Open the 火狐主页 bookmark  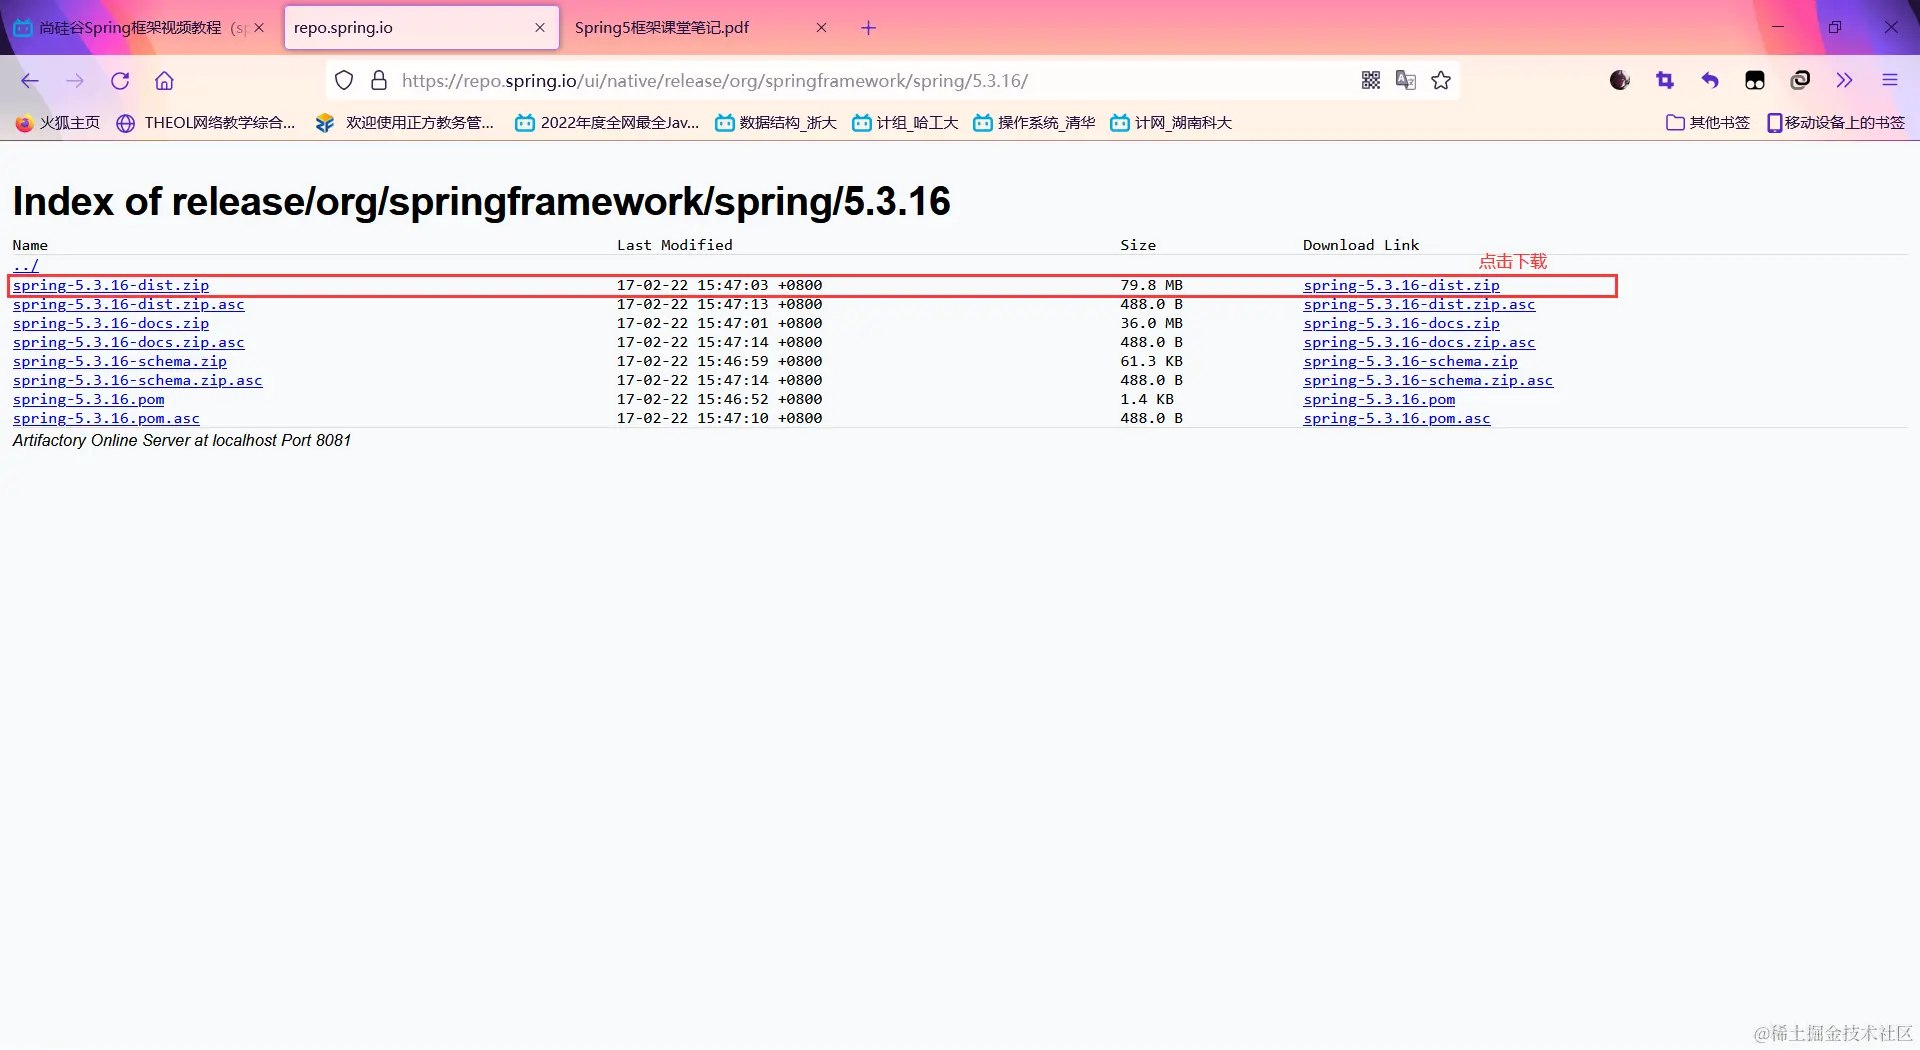point(58,123)
